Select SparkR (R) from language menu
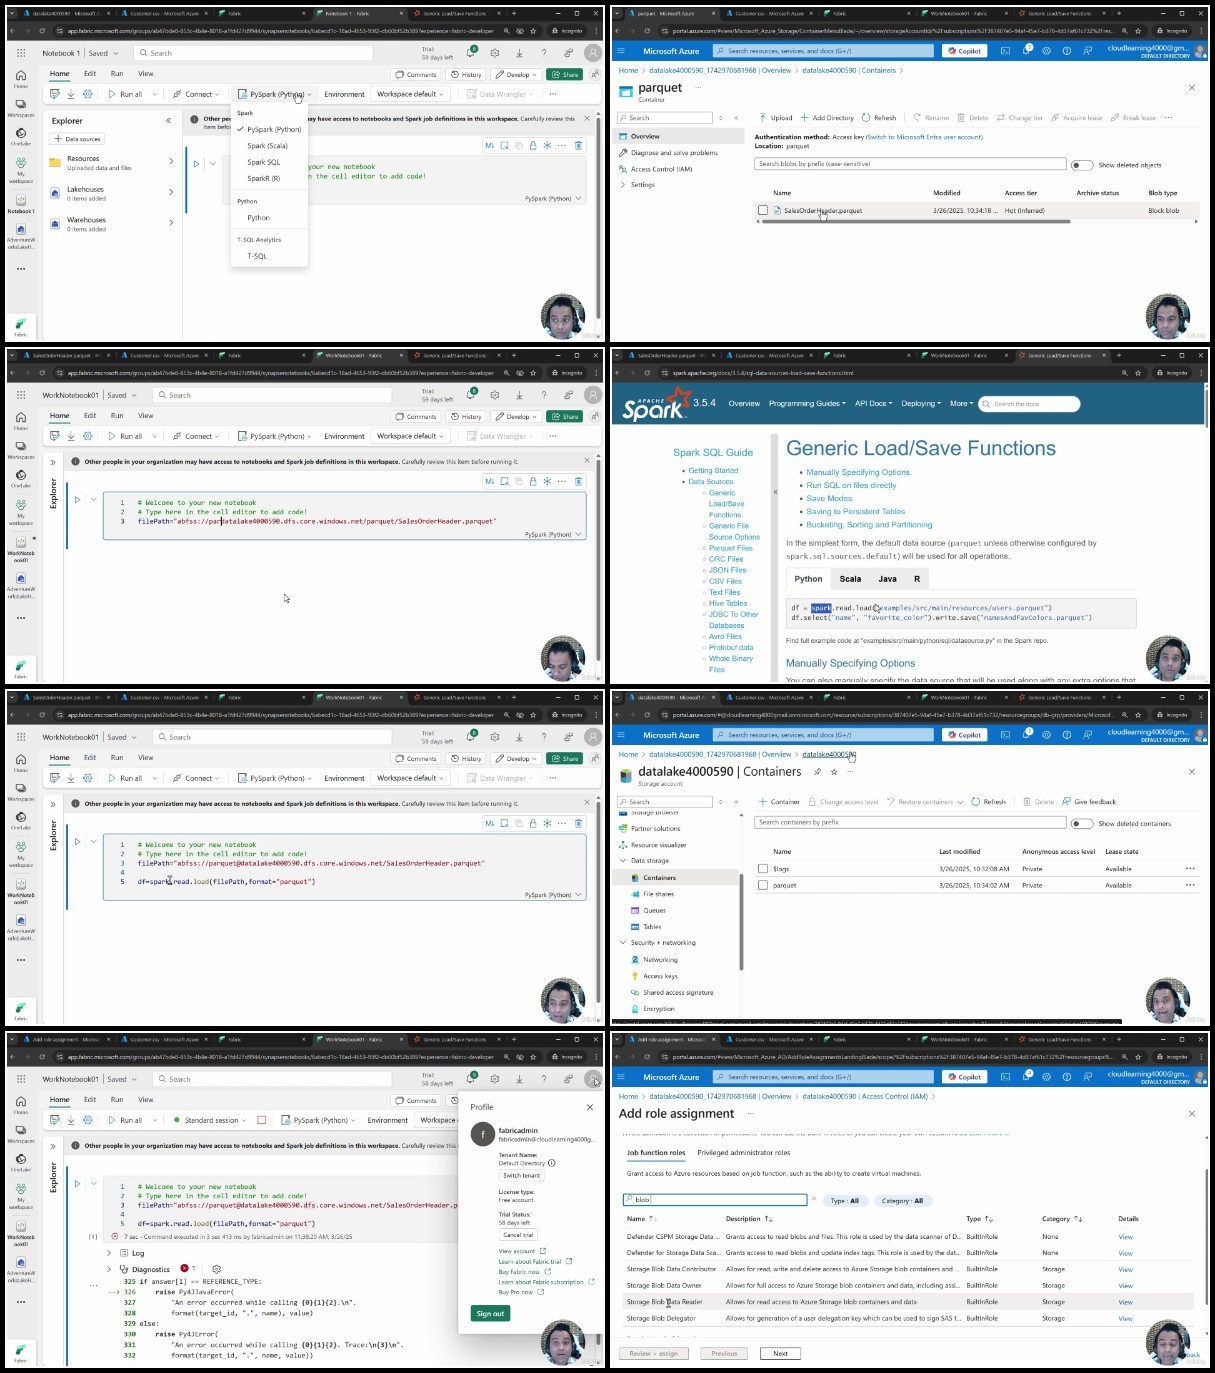Viewport: 1215px width, 1373px height. (x=264, y=179)
